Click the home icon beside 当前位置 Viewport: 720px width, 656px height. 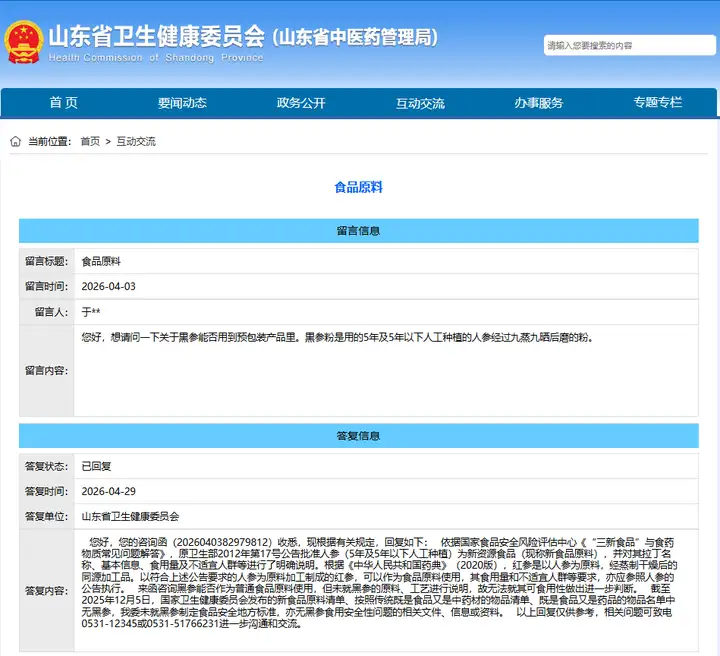[16, 141]
